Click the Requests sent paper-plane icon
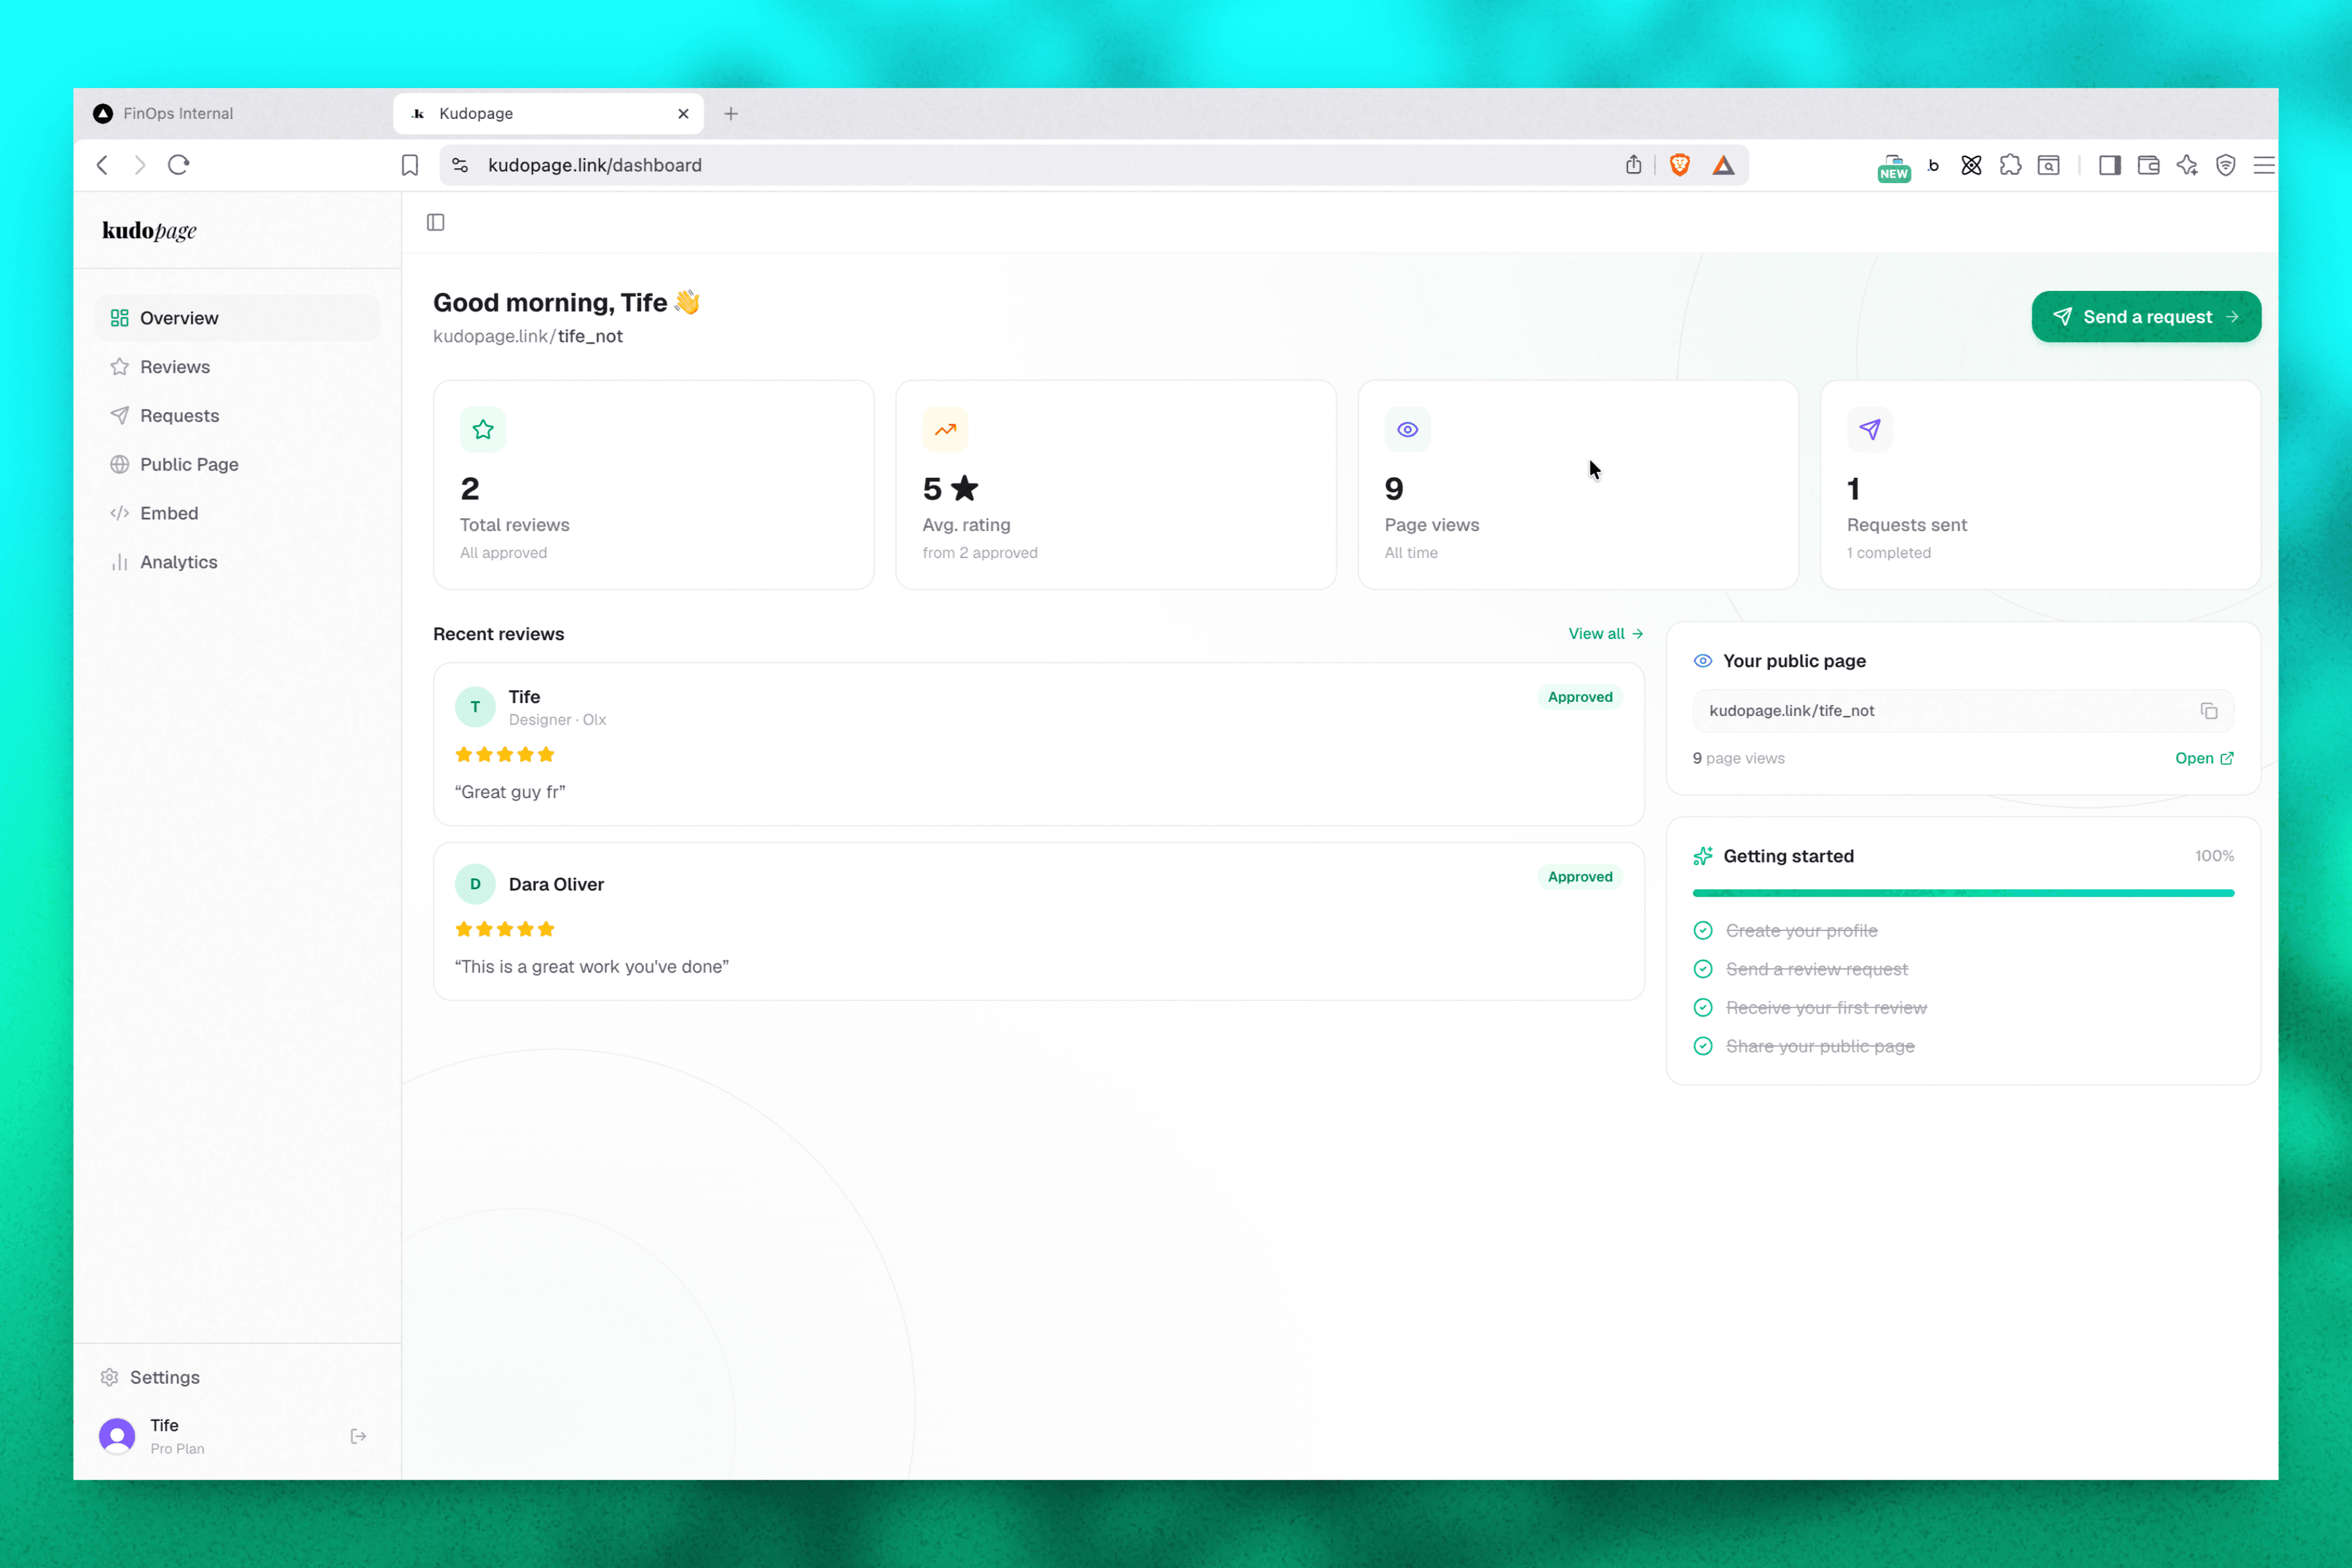Image resolution: width=2352 pixels, height=1568 pixels. 1870,430
